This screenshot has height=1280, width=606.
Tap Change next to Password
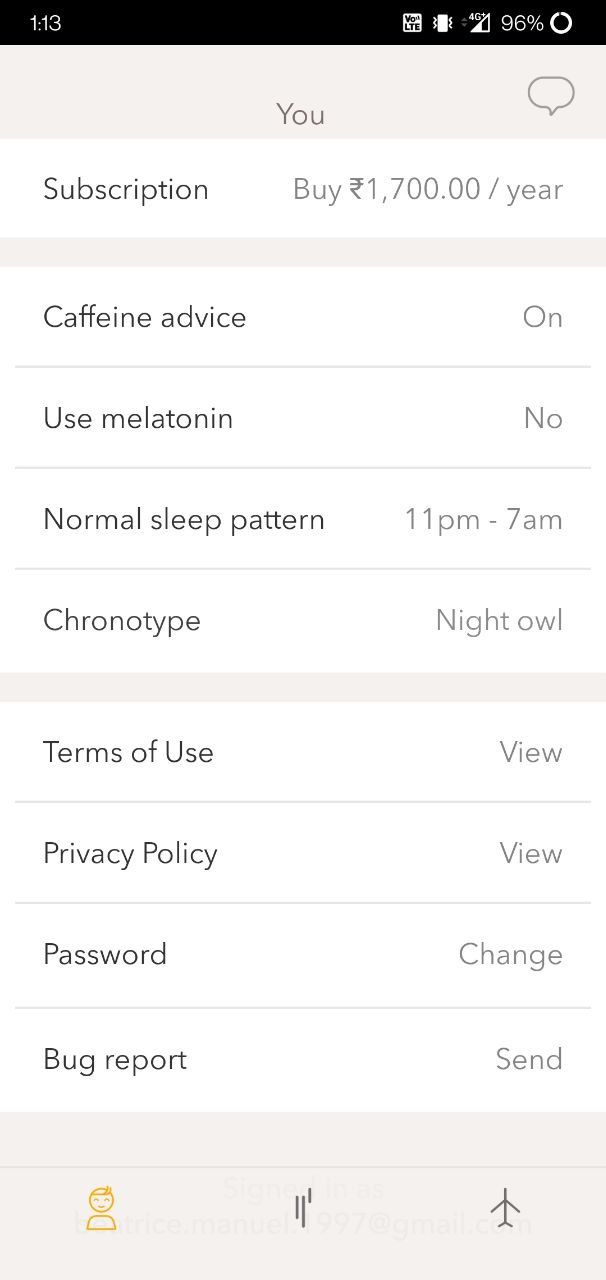click(x=510, y=954)
